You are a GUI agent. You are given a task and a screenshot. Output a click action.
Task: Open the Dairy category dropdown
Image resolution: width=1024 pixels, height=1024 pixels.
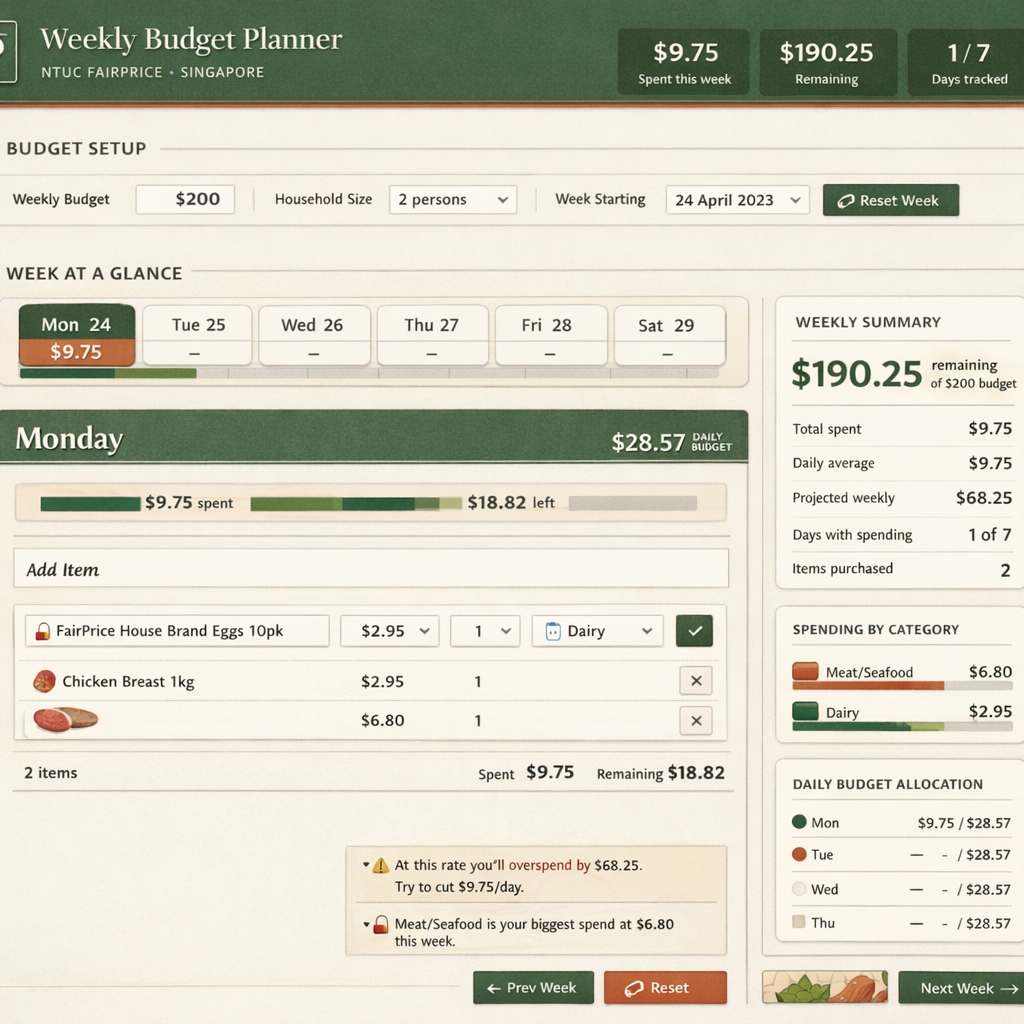click(597, 630)
